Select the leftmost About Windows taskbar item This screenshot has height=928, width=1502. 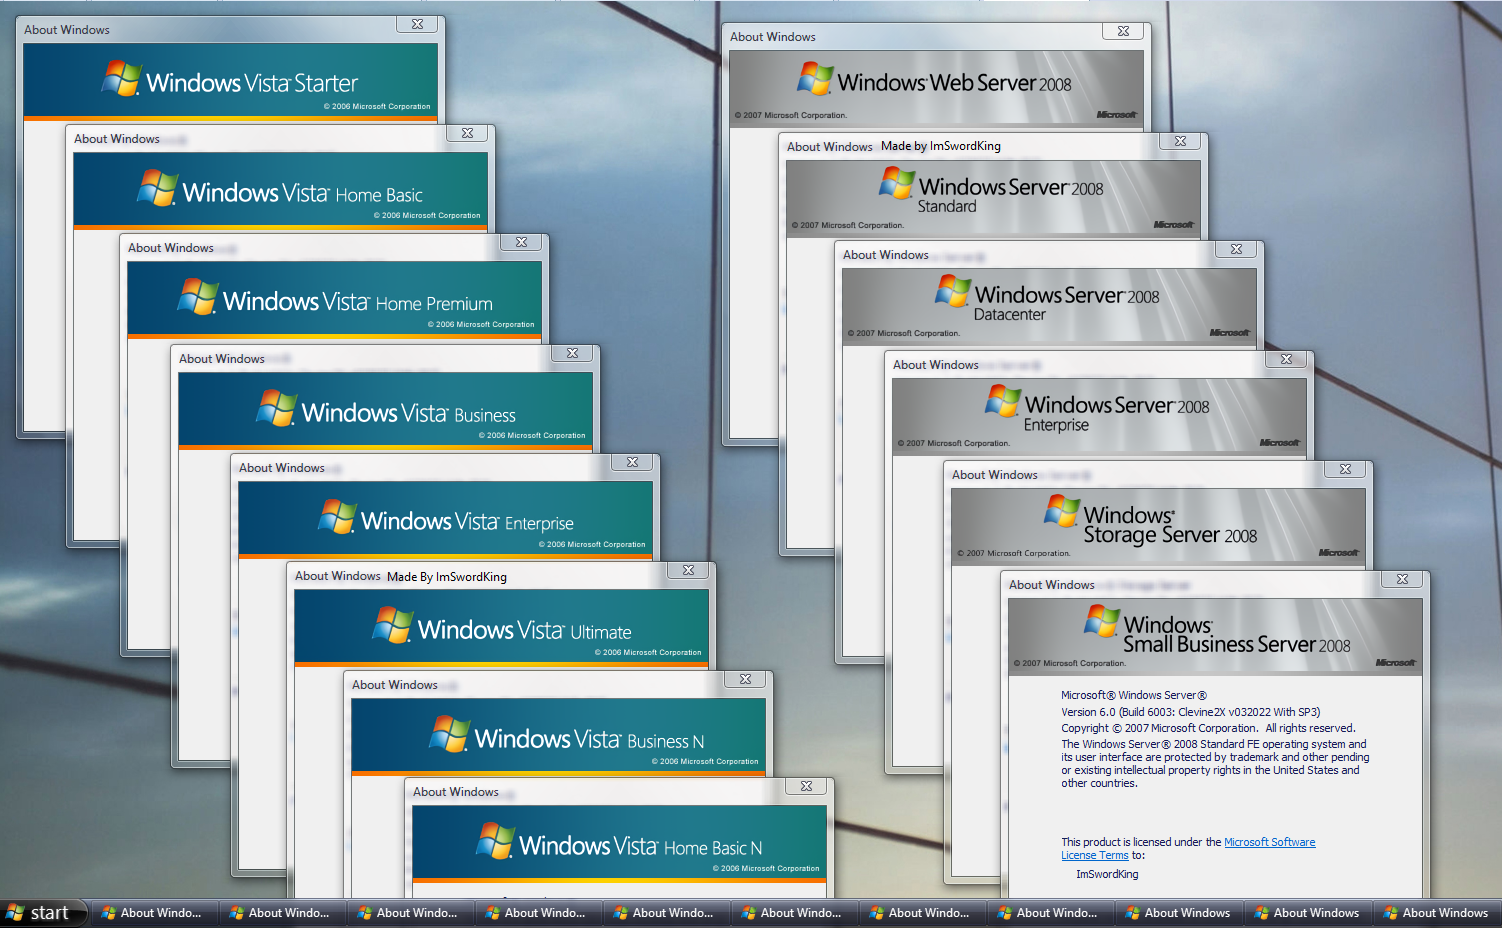(x=153, y=912)
